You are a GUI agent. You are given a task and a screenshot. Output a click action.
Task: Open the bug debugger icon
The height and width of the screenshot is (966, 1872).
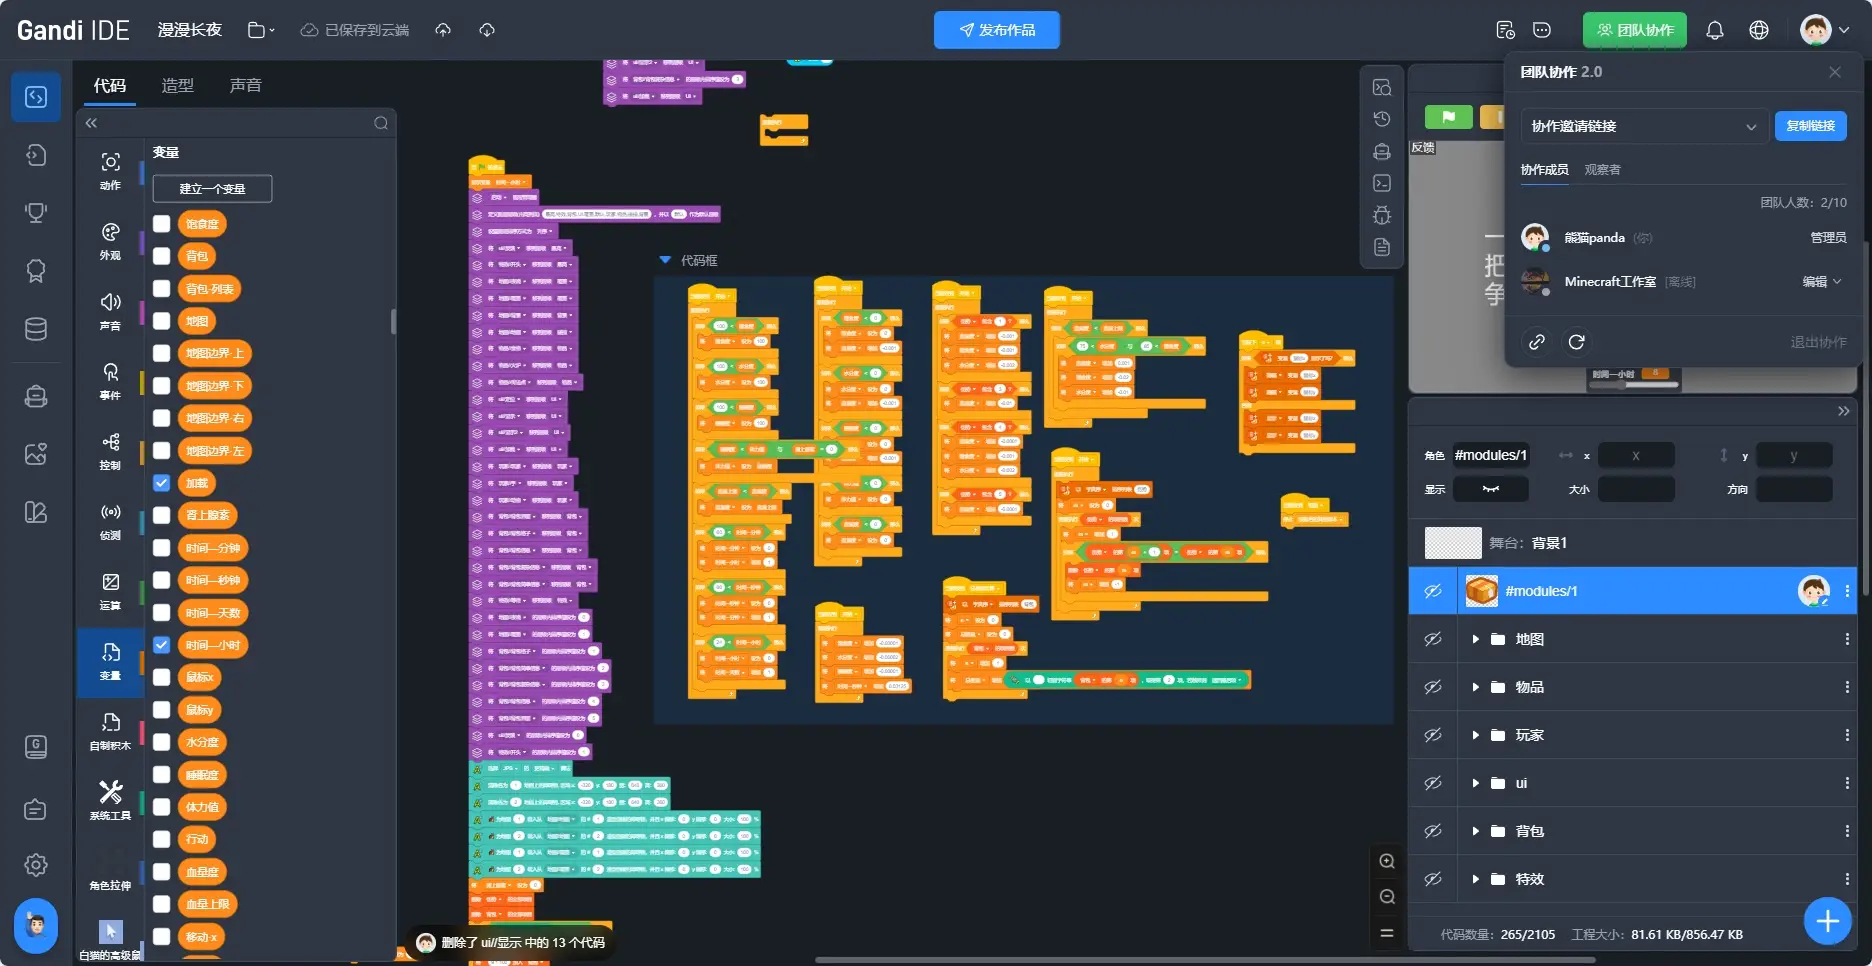pos(1382,215)
